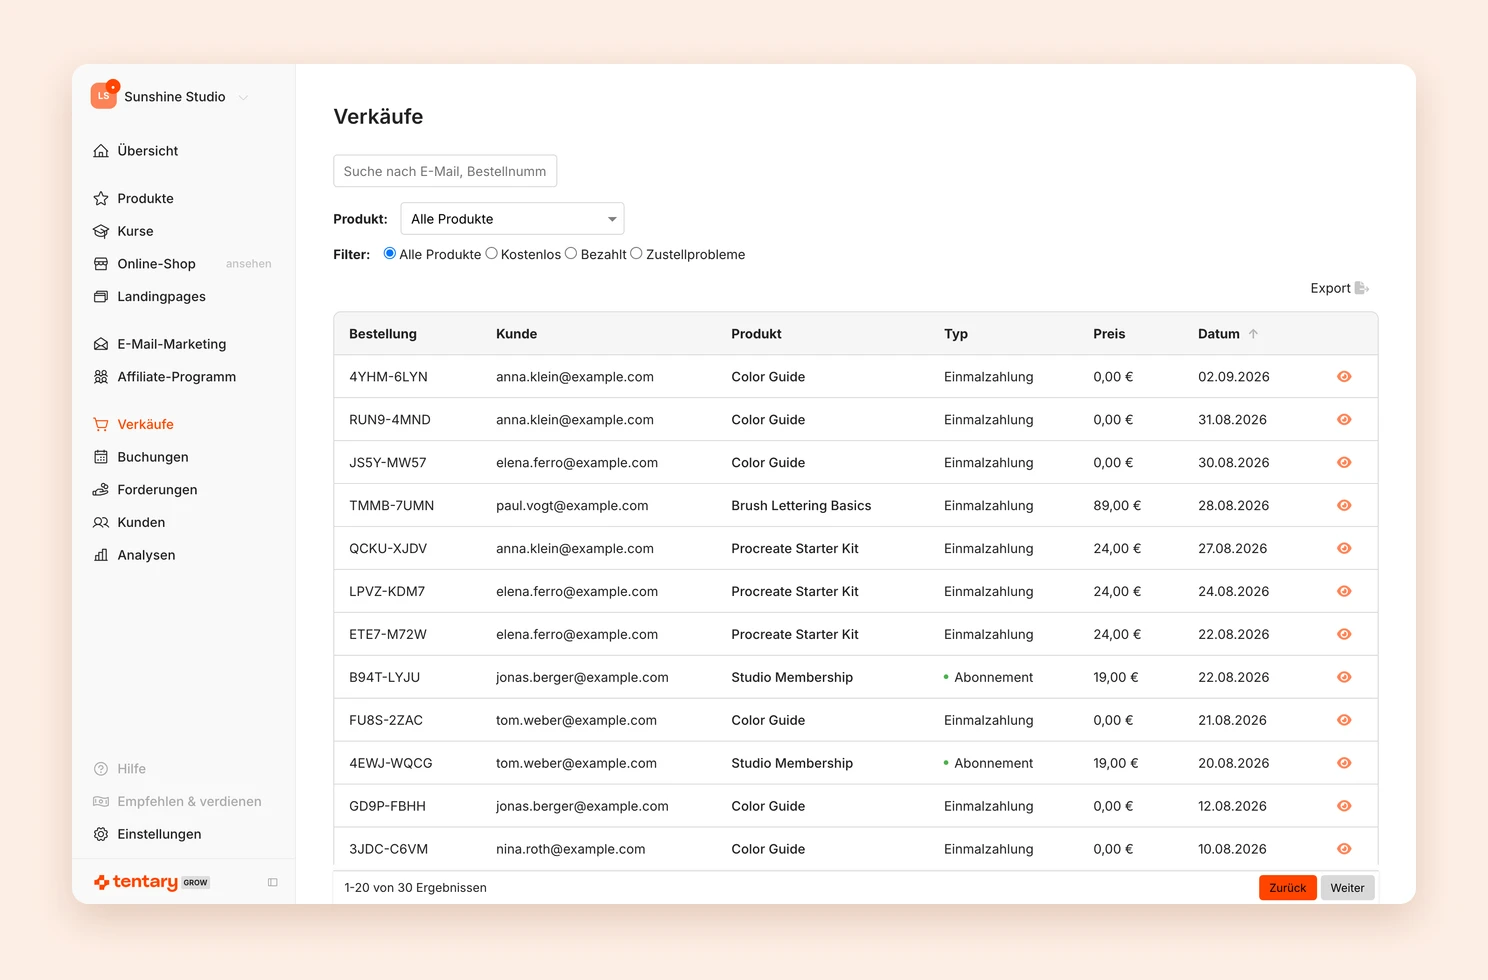This screenshot has height=980, width=1488.
Task: Sort by the Datum column arrow
Action: click(x=1253, y=334)
